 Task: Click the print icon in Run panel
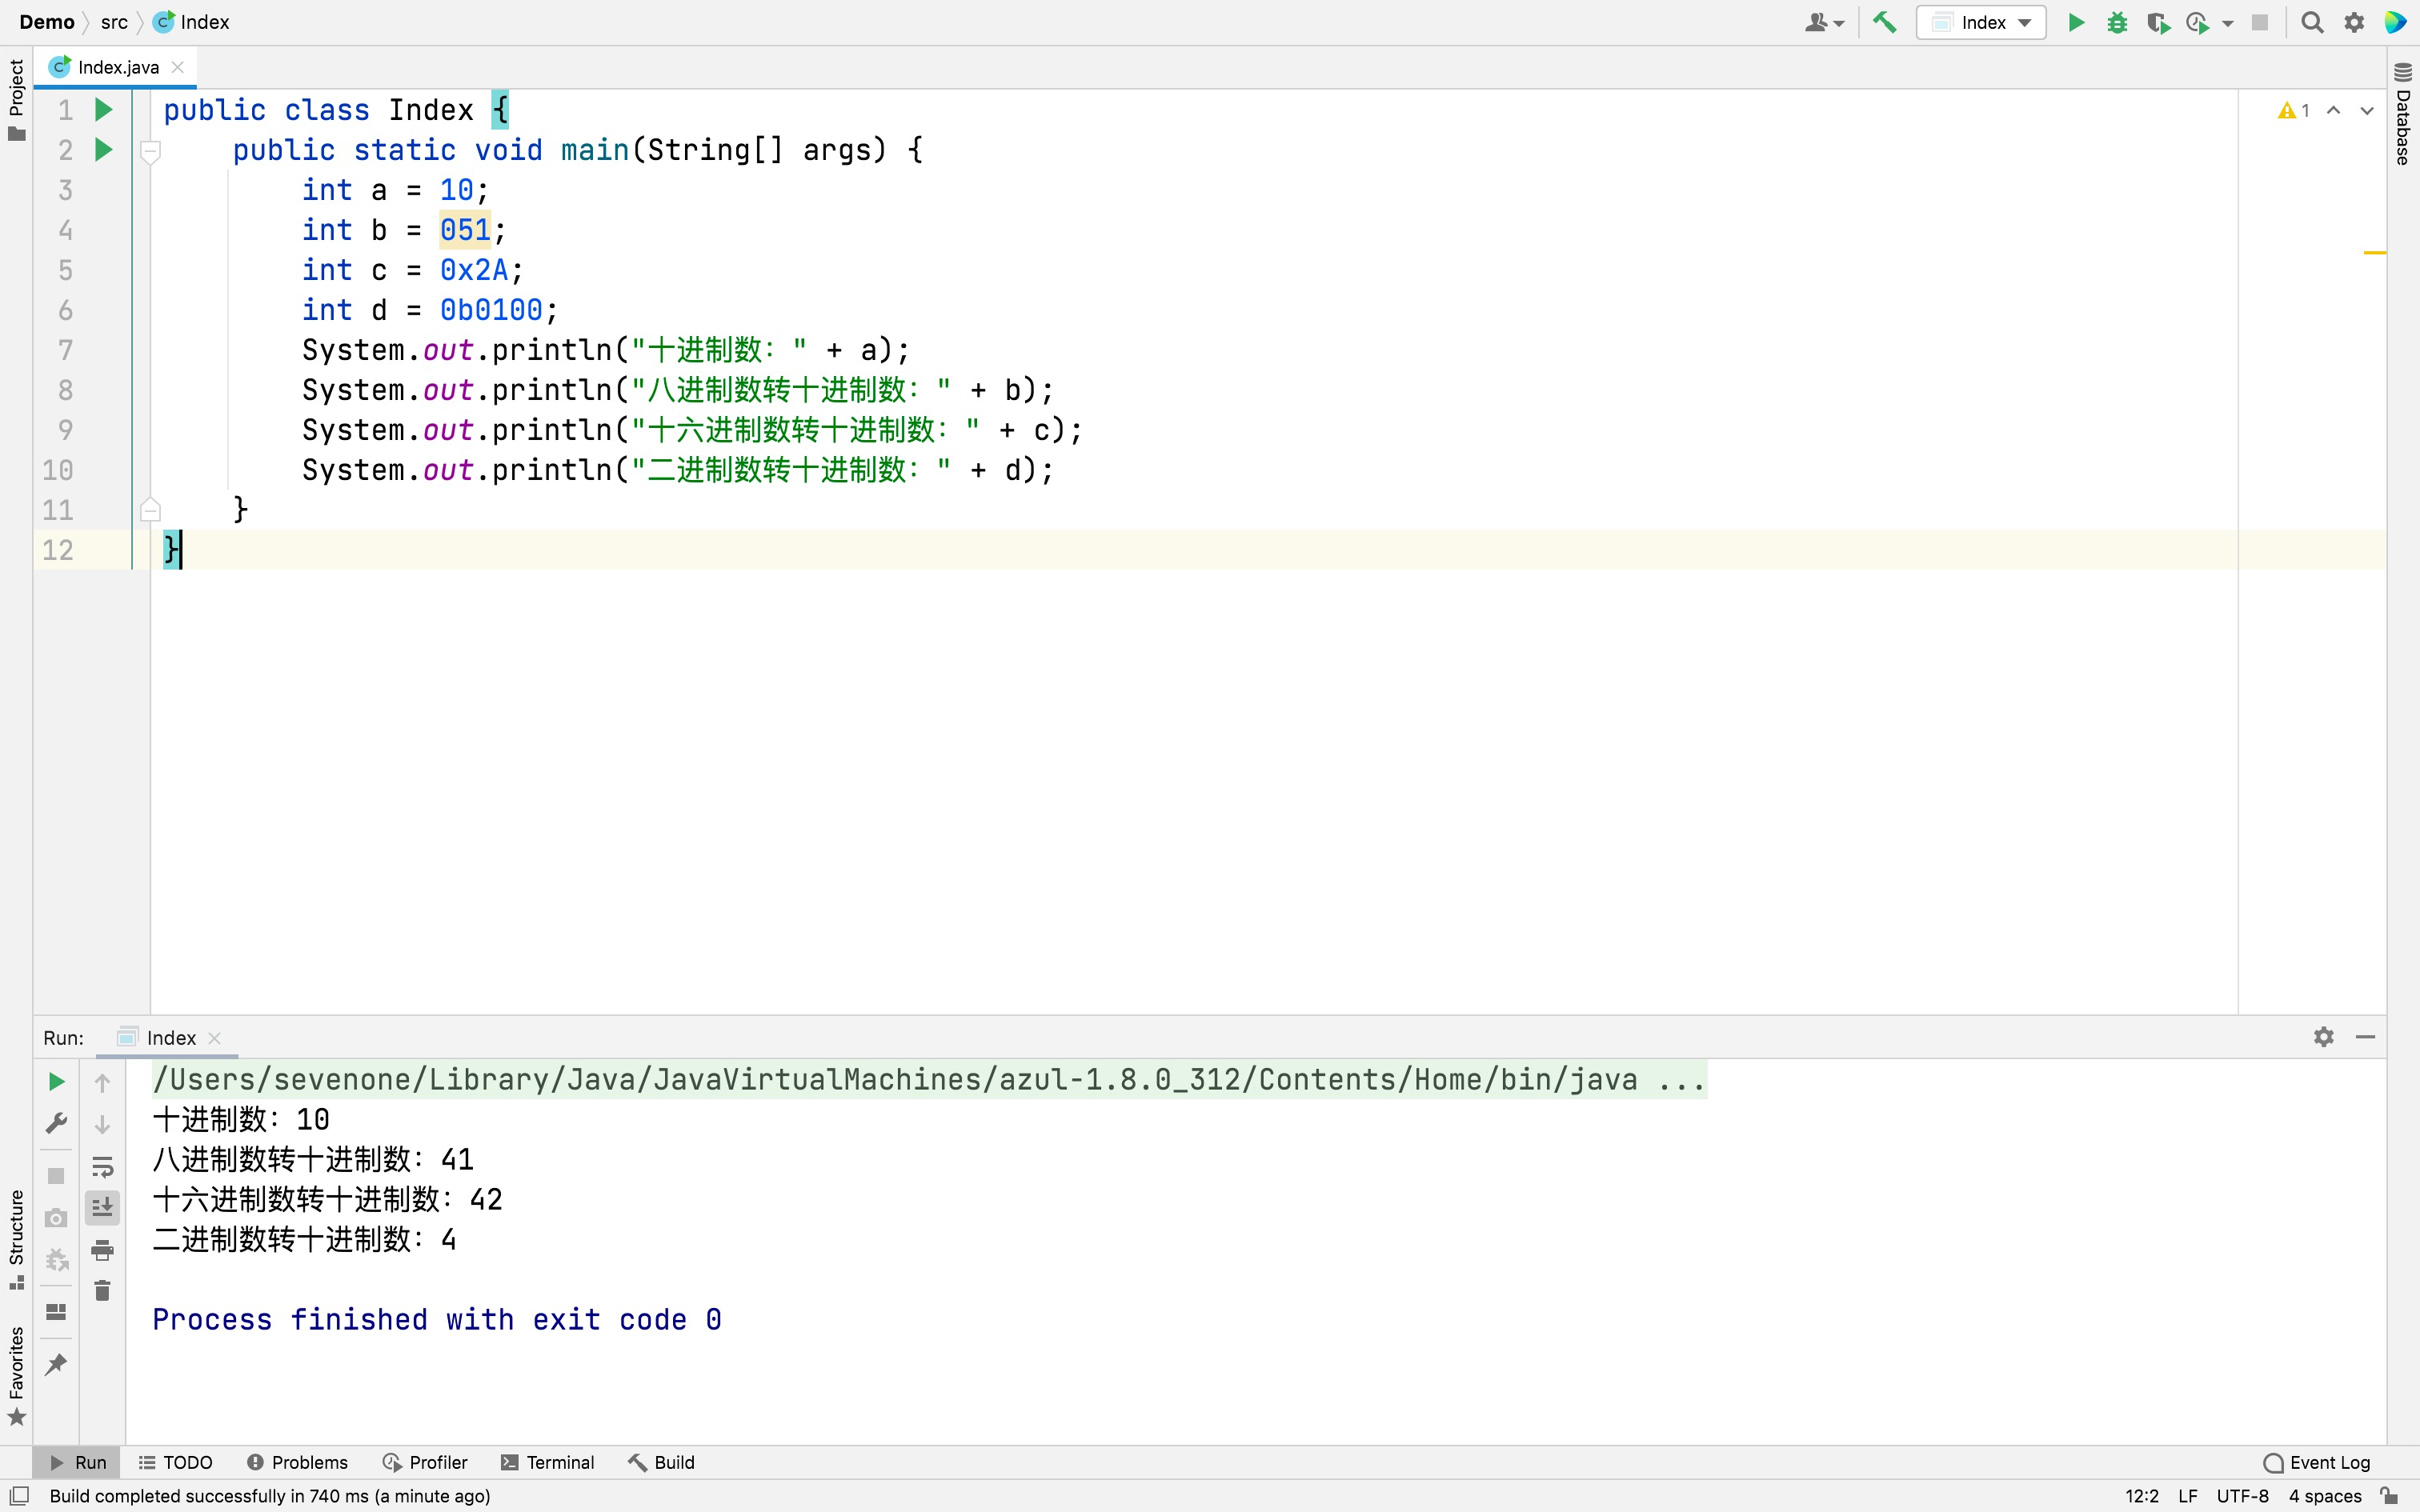tap(102, 1250)
